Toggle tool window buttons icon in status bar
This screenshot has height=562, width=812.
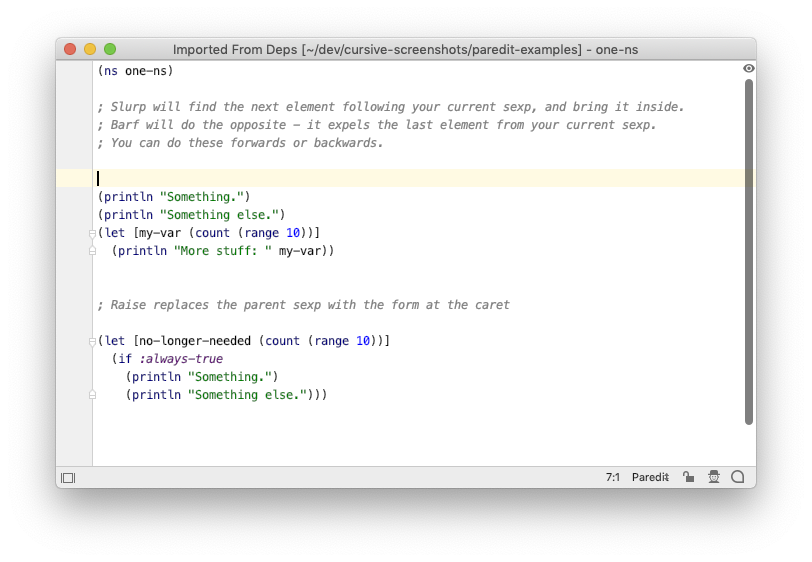point(68,478)
